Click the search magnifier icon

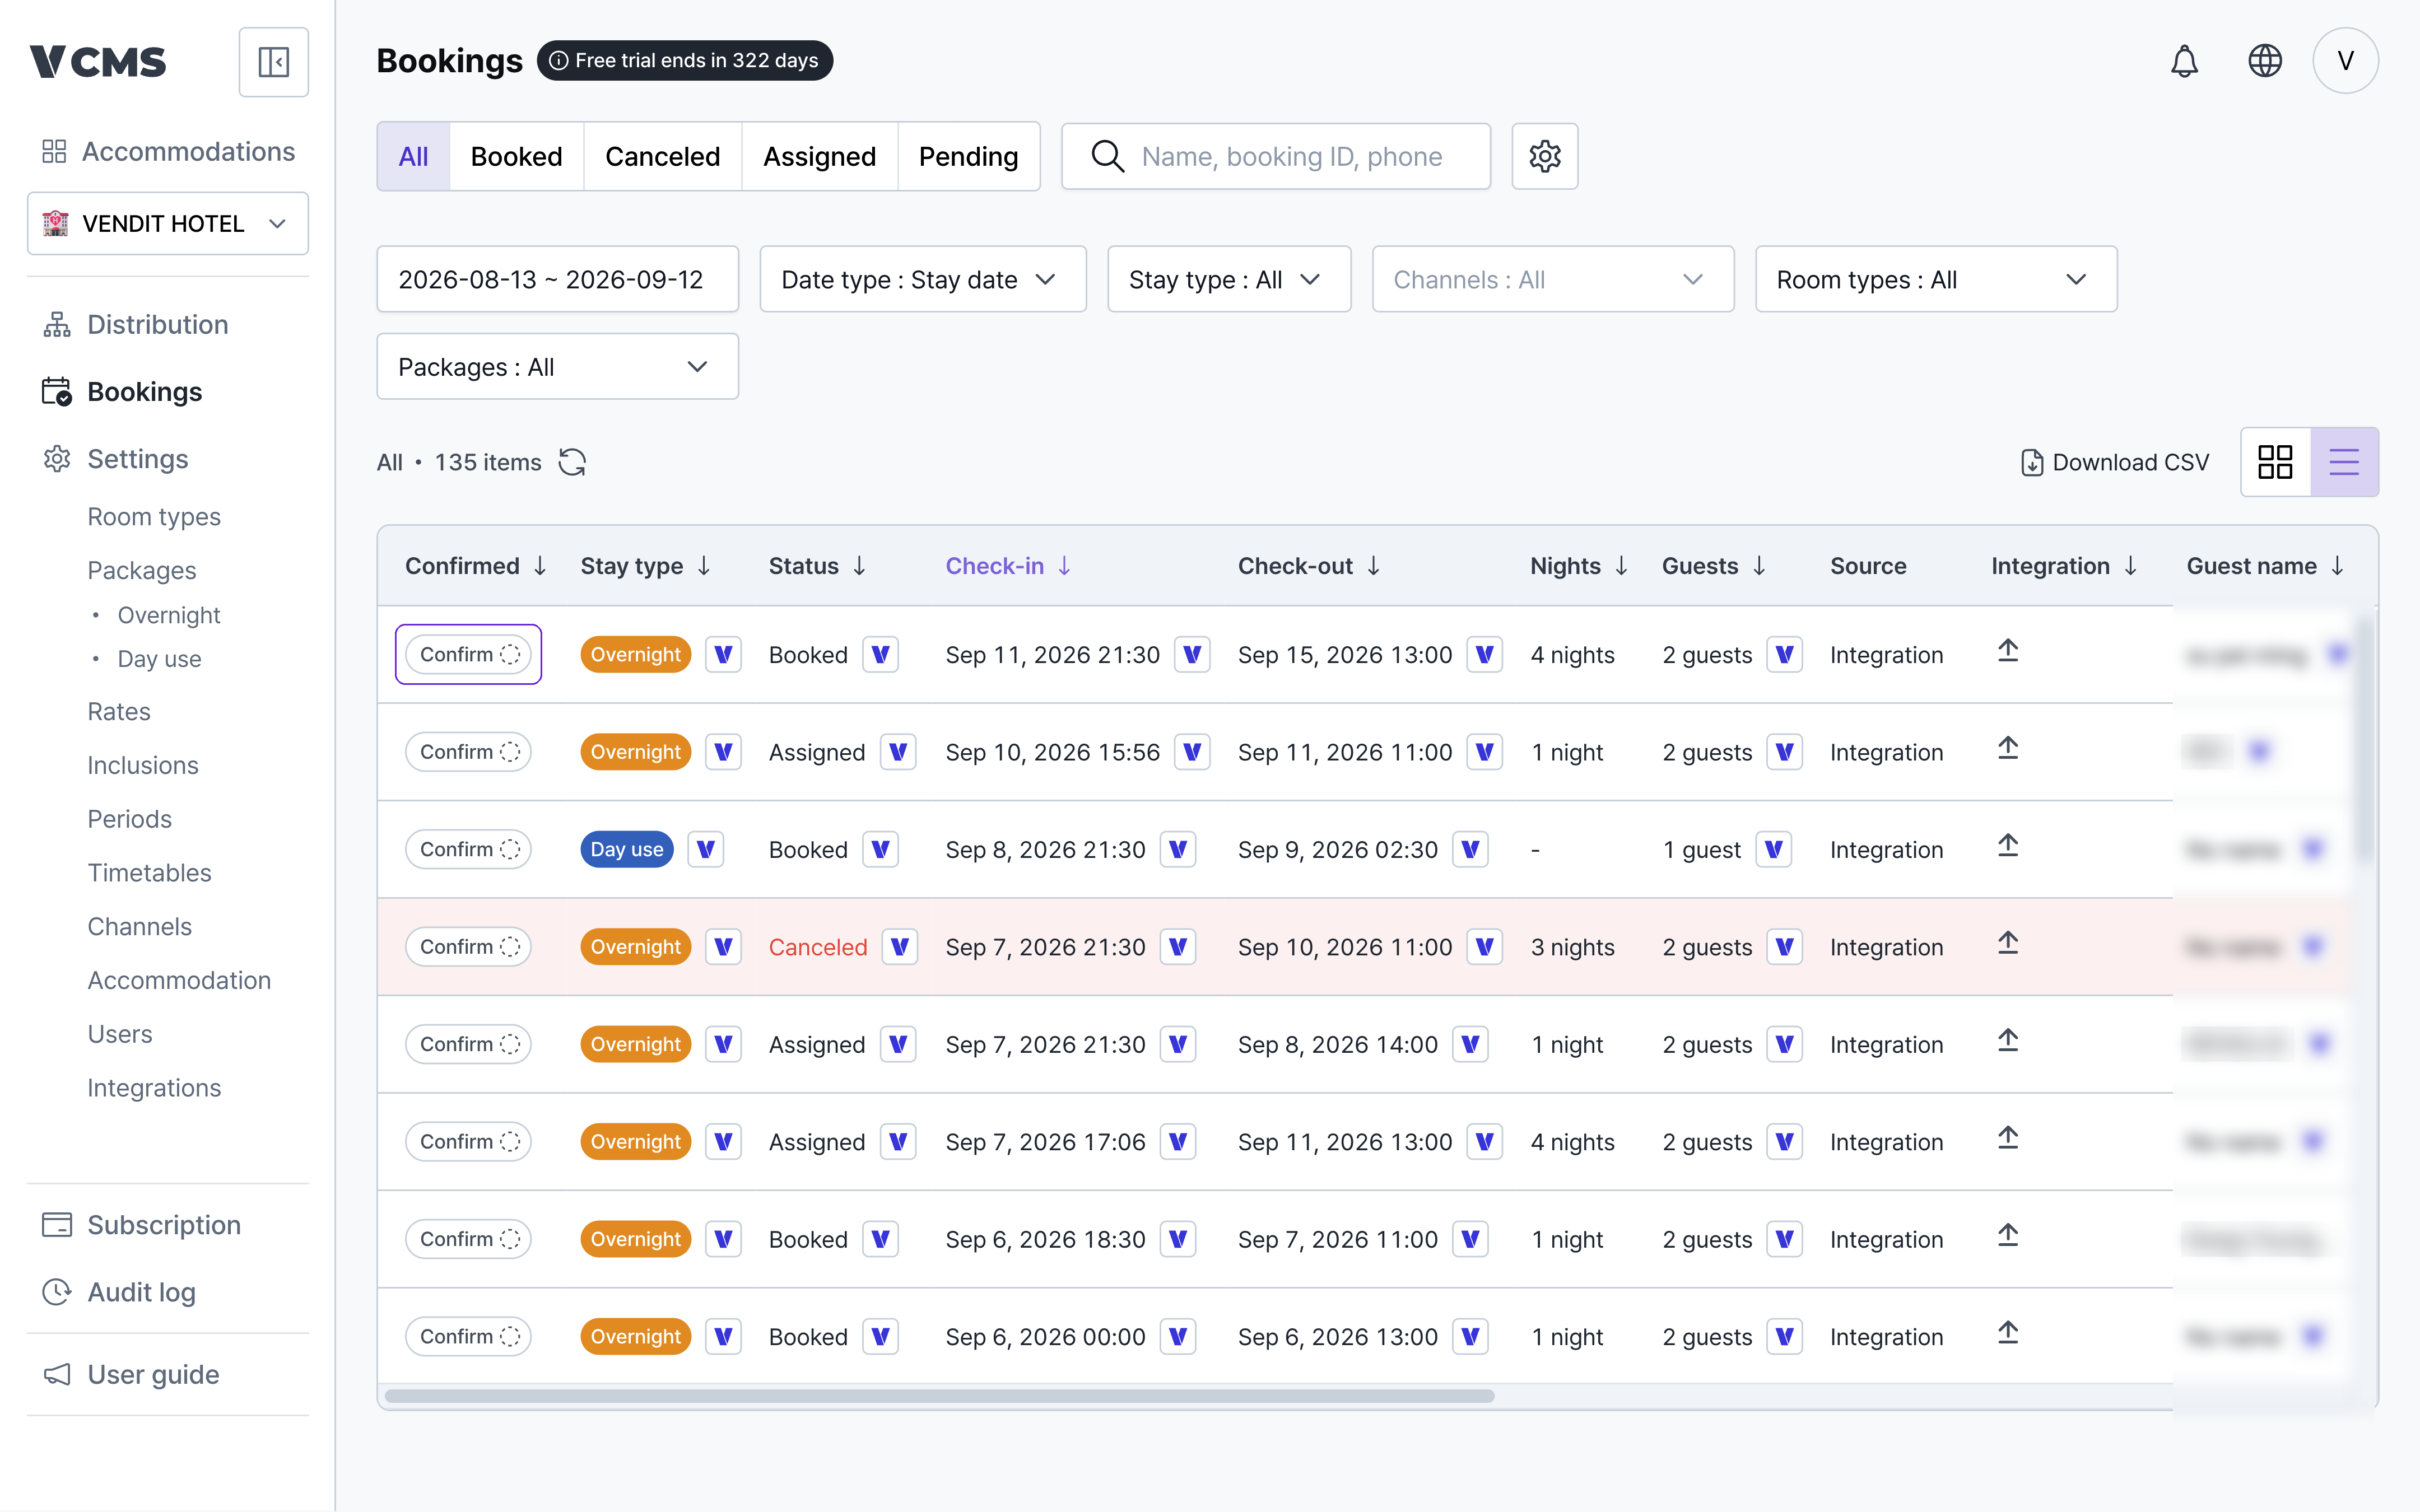(1107, 156)
